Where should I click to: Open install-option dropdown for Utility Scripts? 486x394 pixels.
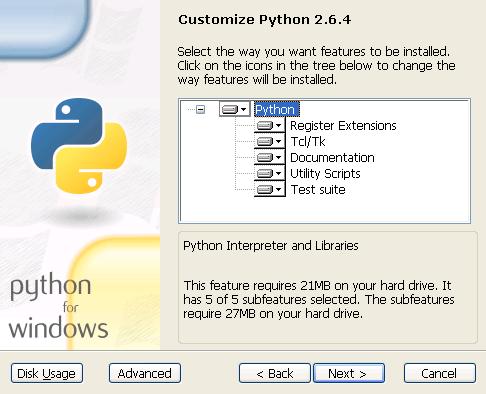pos(269,173)
